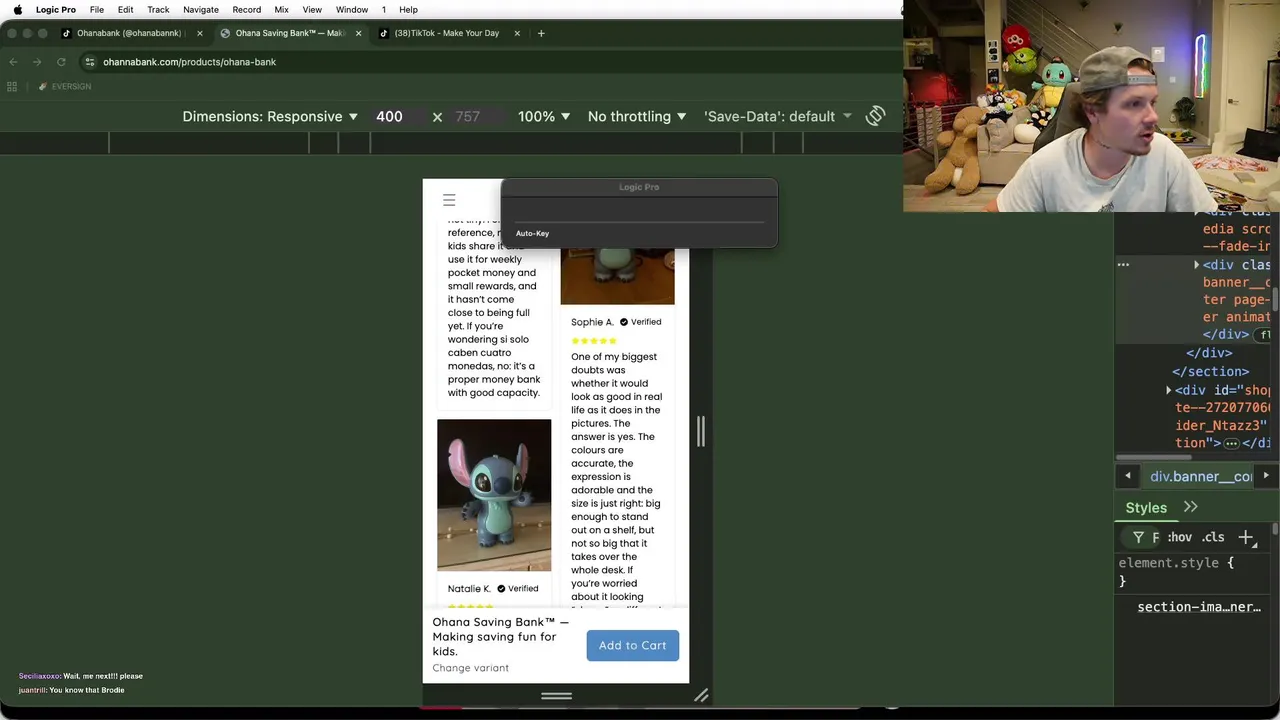Viewport: 1280px width, 720px height.
Task: Switch to the Styles tab
Action: click(x=1146, y=508)
